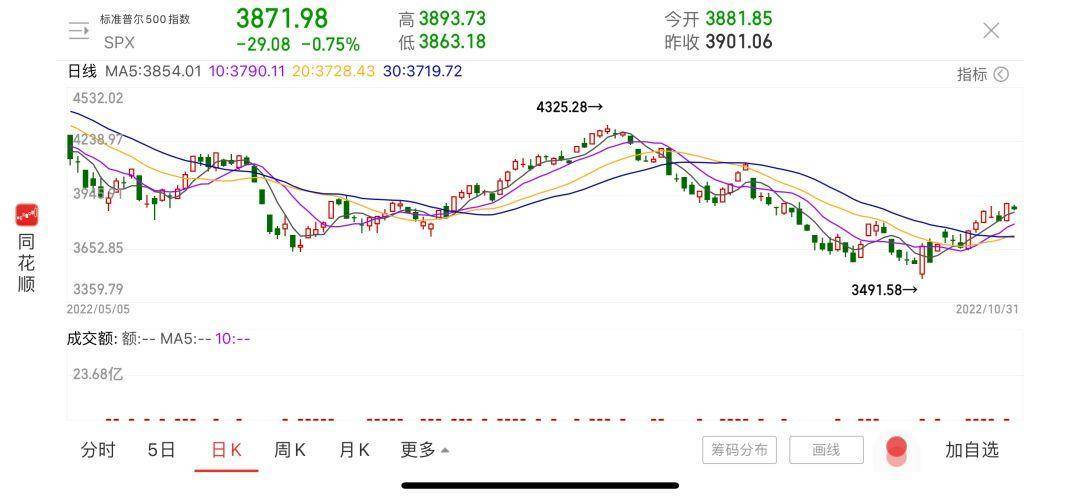Open the stock list menu icon
Screen dimensions: 1080x499
pyautogui.click(x=79, y=30)
